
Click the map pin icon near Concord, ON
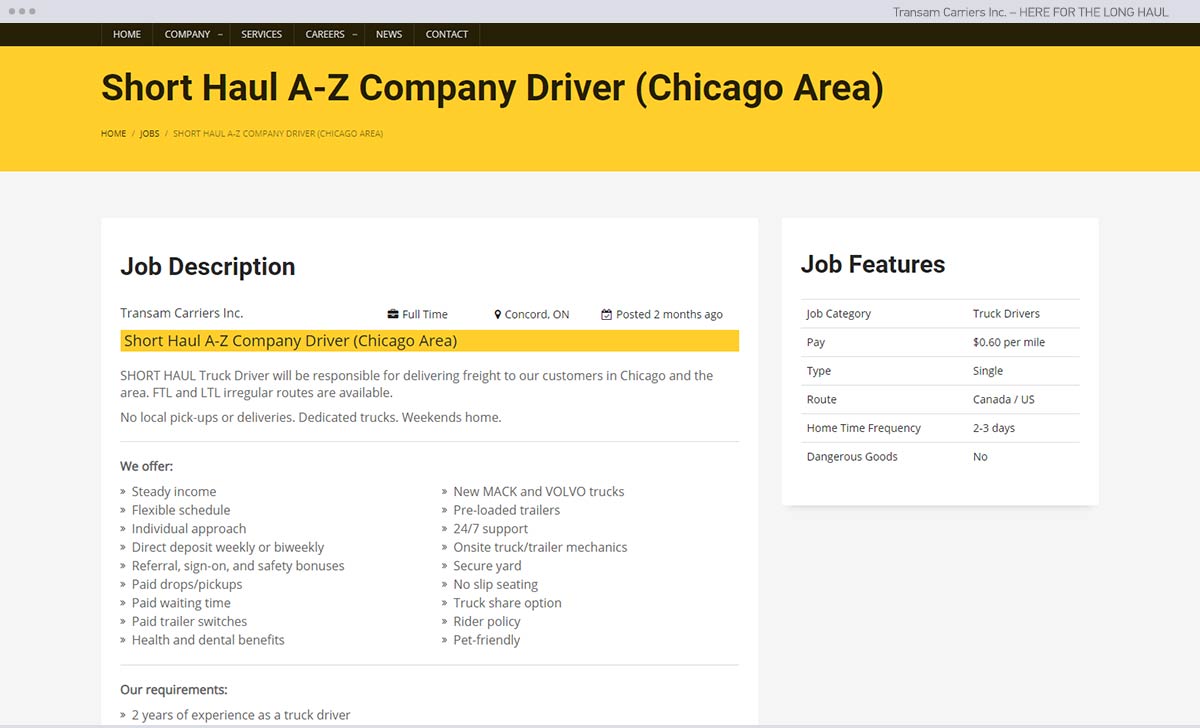coord(498,314)
